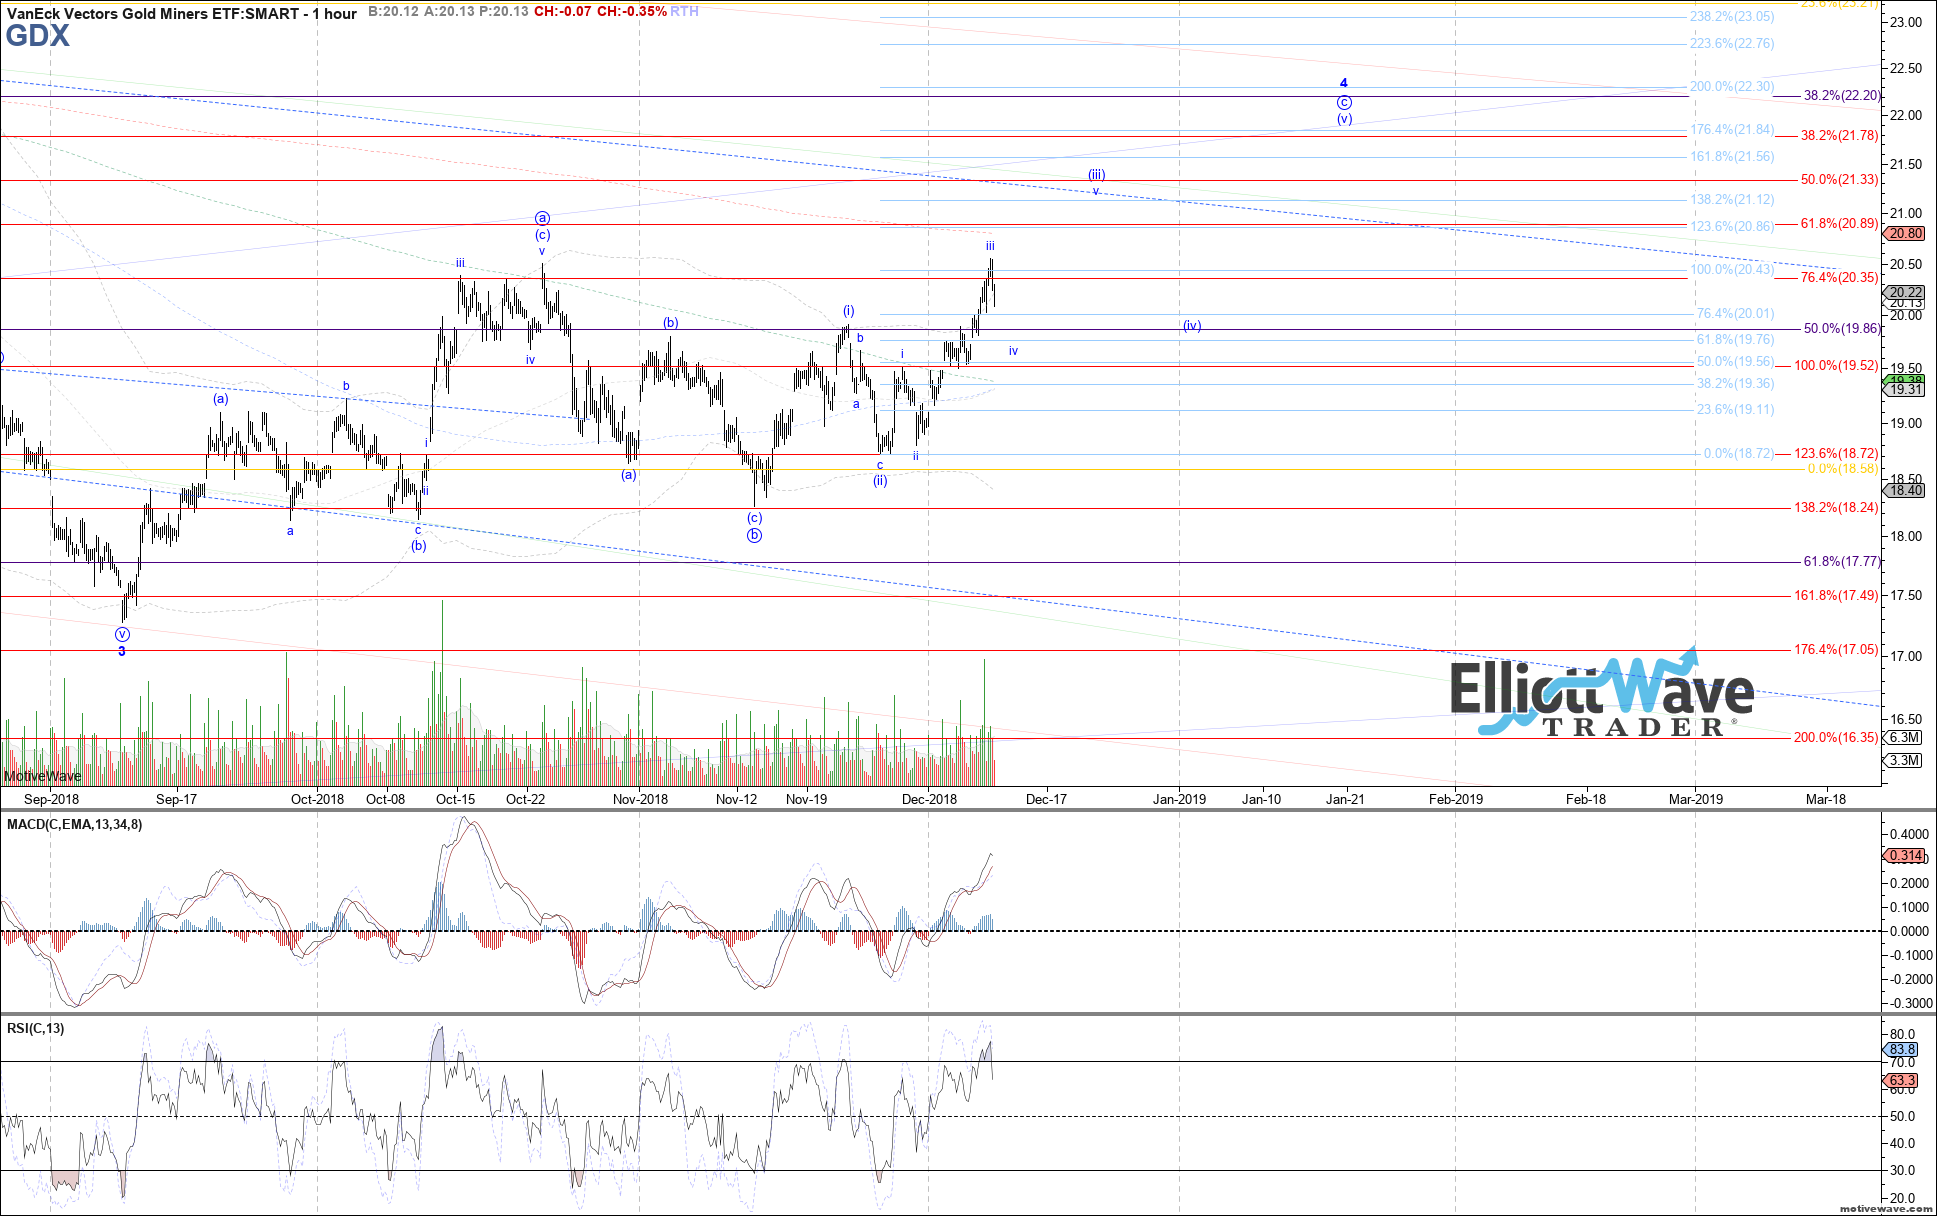Open the motivewave.com link
The image size is (1937, 1216).
point(1885,1208)
